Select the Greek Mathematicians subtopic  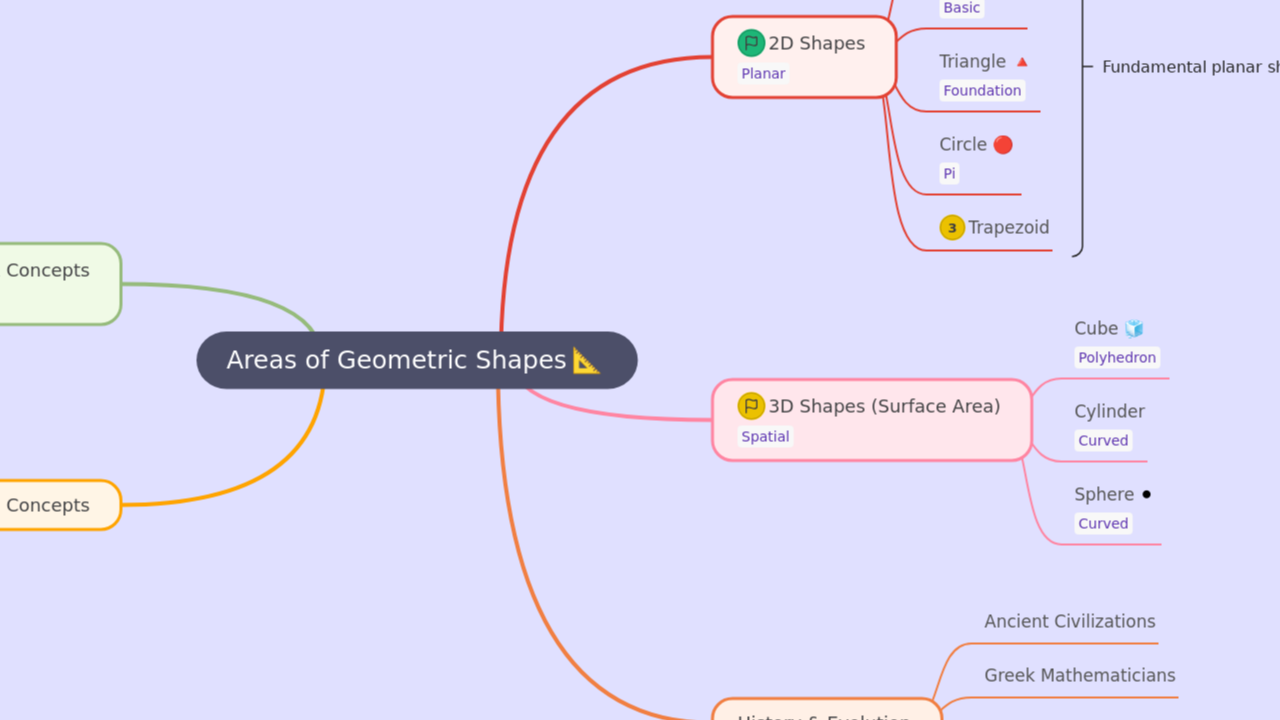(1079, 676)
